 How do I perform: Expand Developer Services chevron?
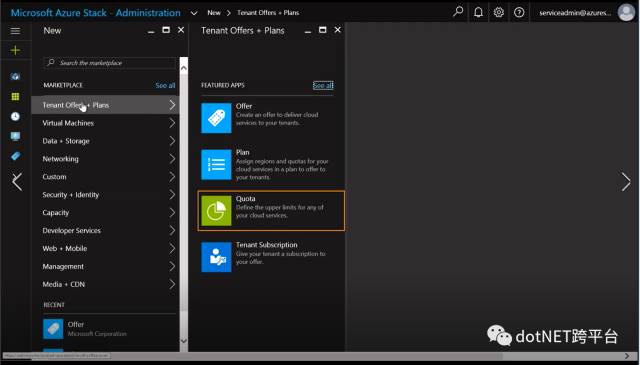[172, 231]
